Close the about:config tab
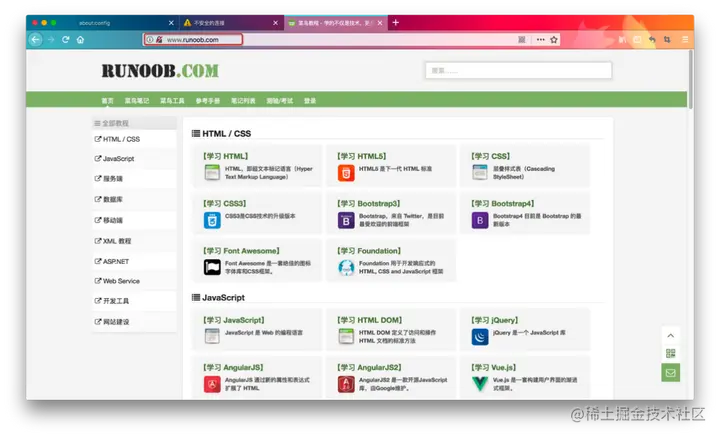Image resolution: width=720 pixels, height=437 pixels. tap(171, 23)
